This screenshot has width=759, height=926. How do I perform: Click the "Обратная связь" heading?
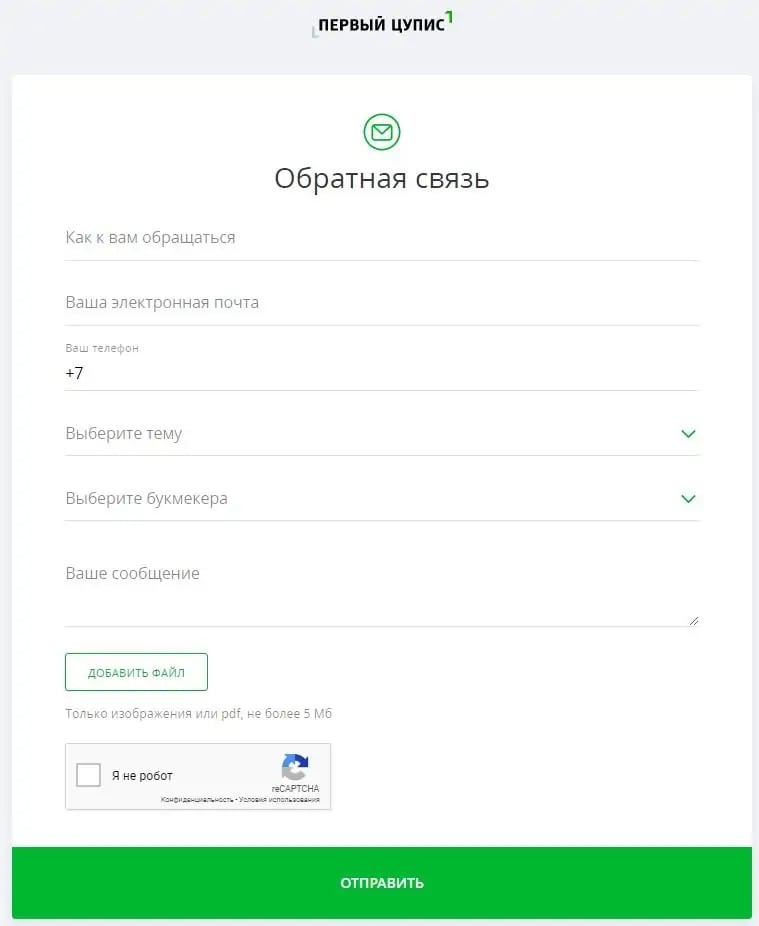coord(382,178)
